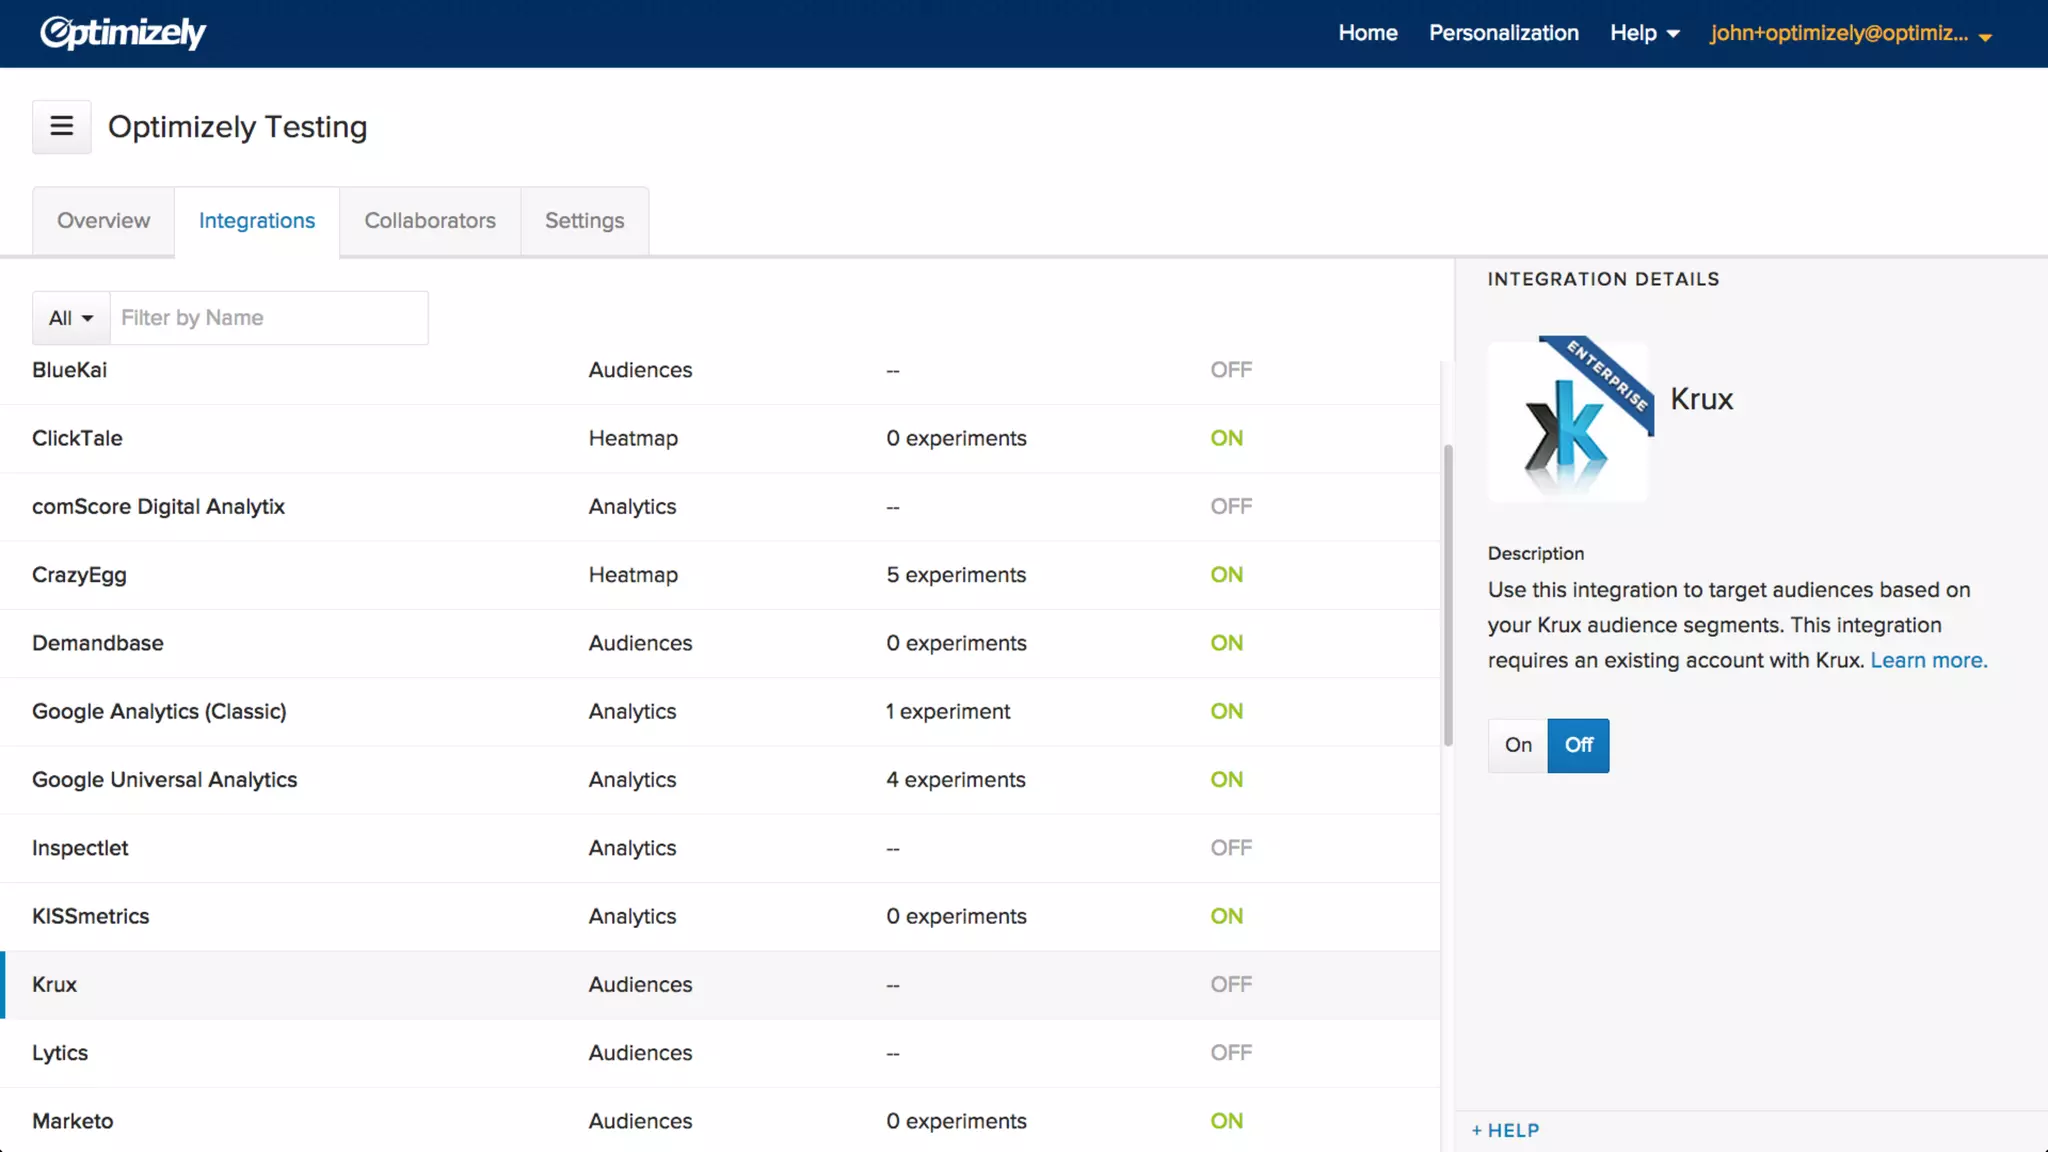This screenshot has width=2048, height=1152.
Task: Click the integrations list scrollbar
Action: tap(1447, 595)
